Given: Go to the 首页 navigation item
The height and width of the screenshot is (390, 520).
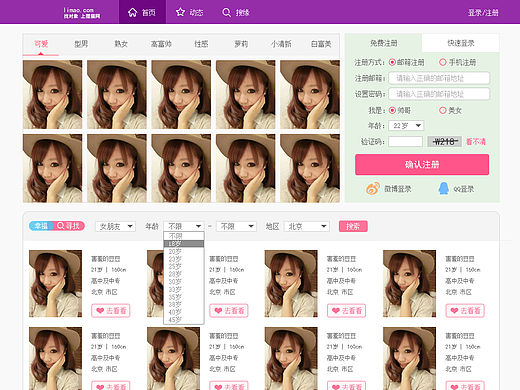Looking at the screenshot, I should [x=142, y=12].
